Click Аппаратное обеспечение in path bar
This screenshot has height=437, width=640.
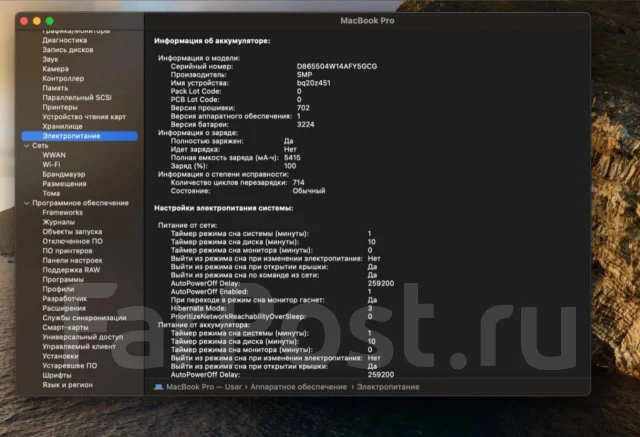tap(298, 387)
